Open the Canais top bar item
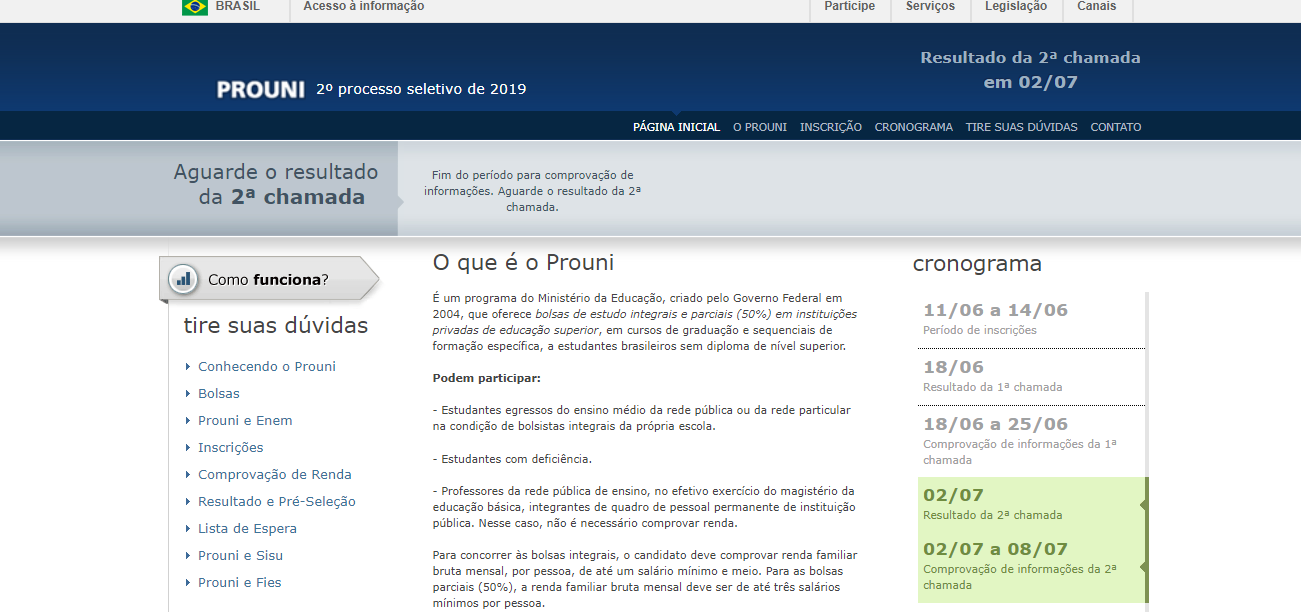1301x612 pixels. (1097, 6)
